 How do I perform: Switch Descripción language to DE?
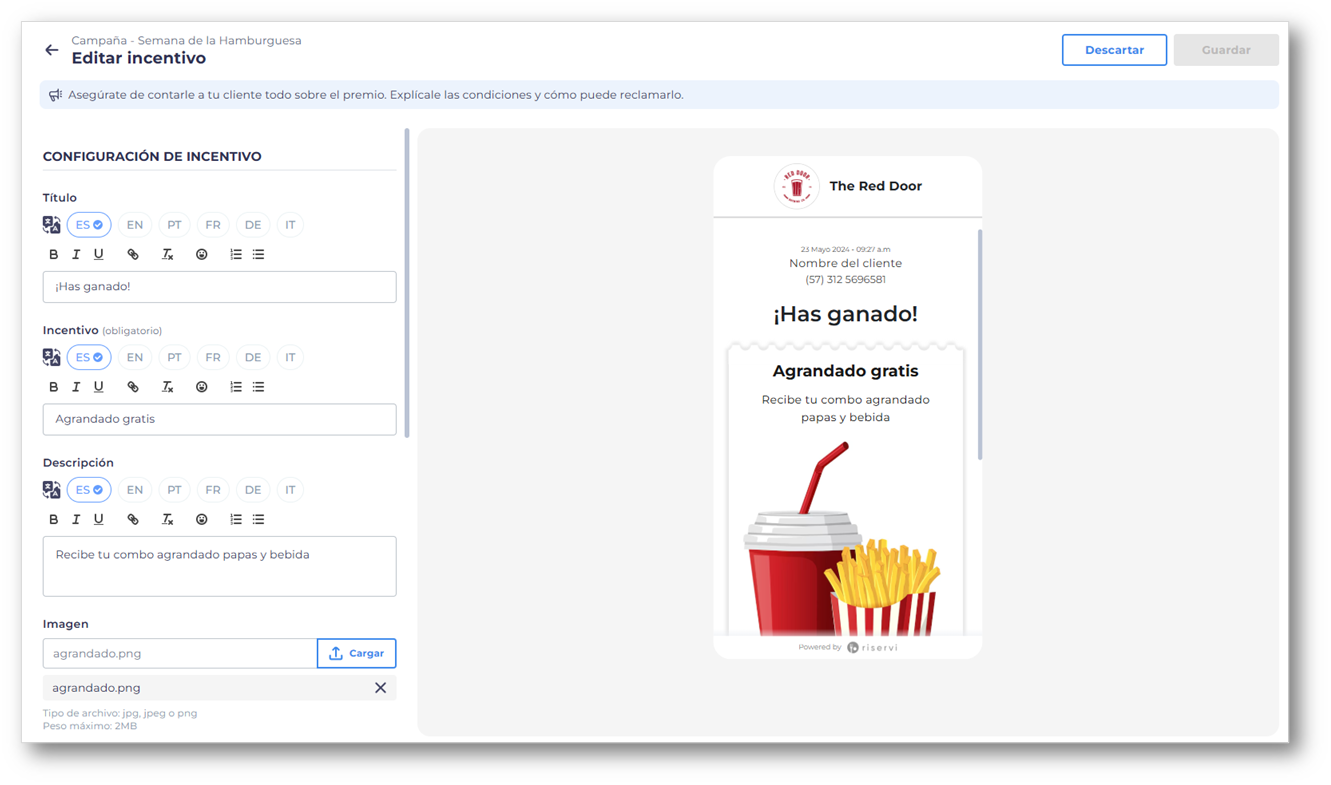click(x=253, y=490)
